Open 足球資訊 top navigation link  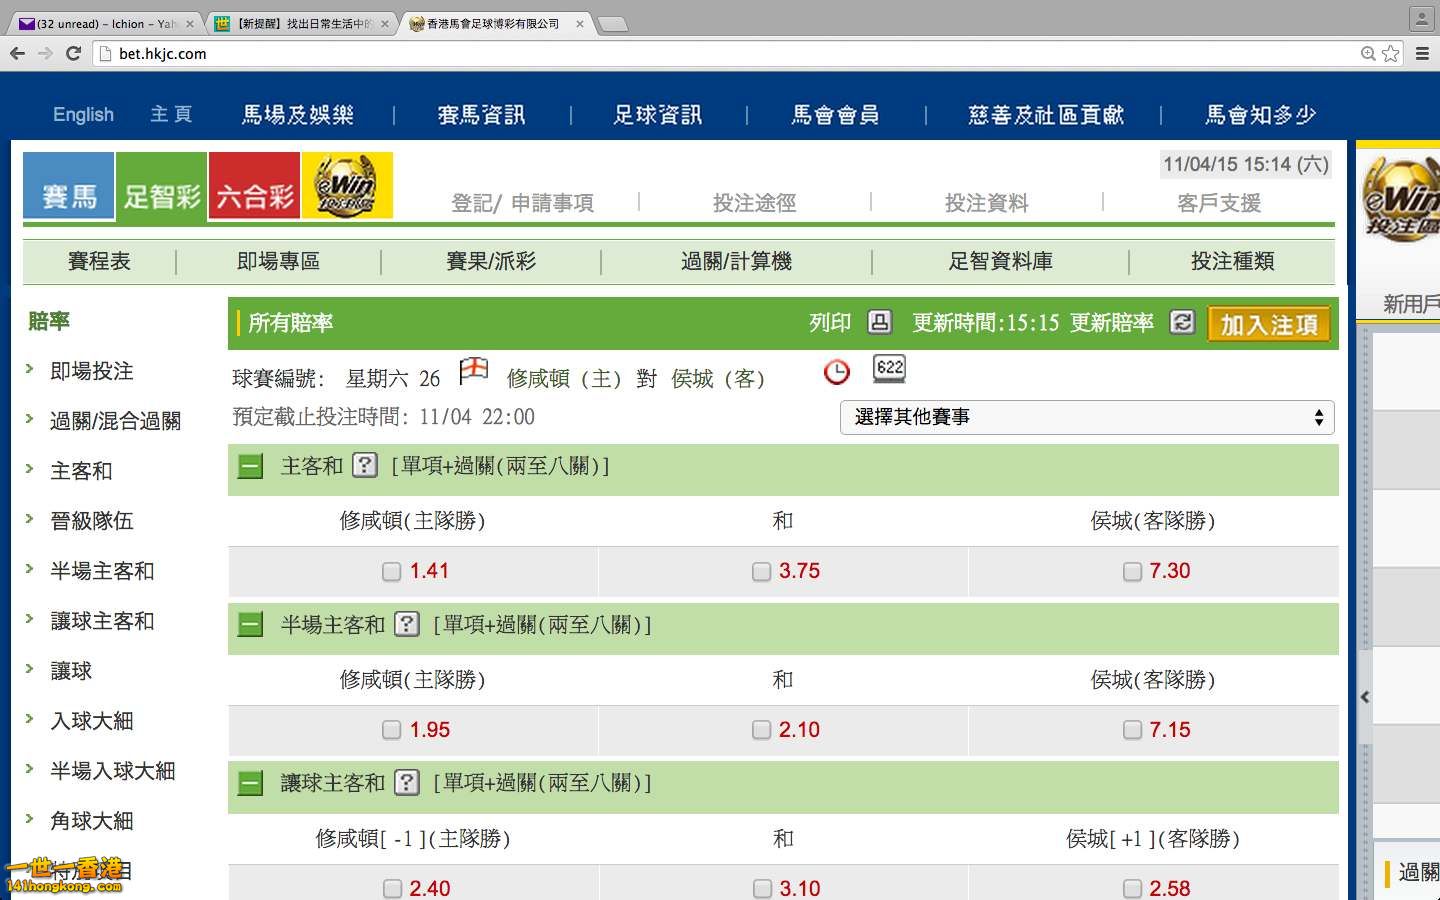pos(658,115)
